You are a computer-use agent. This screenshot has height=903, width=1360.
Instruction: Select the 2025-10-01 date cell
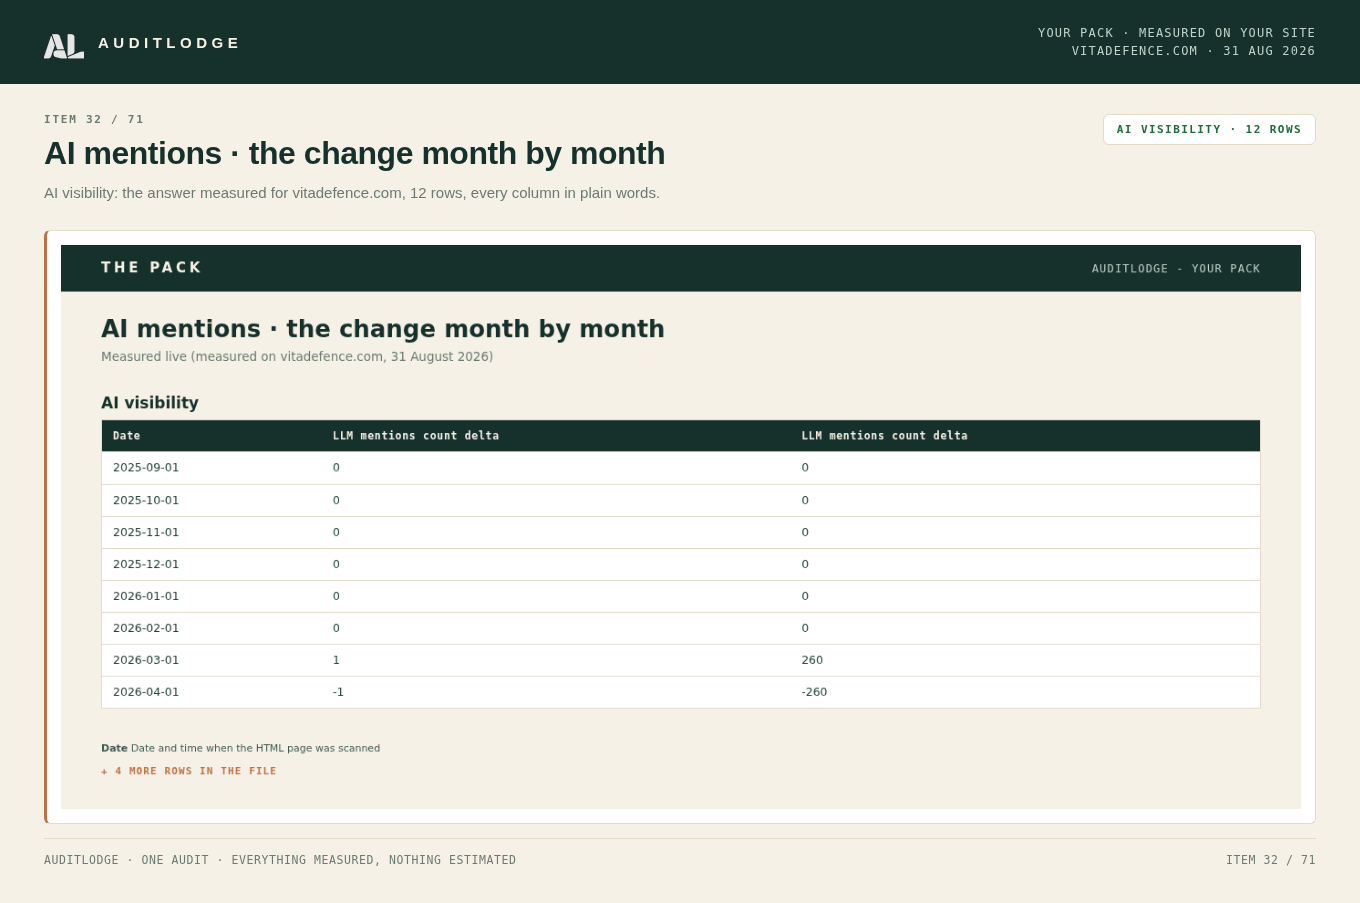coord(146,500)
